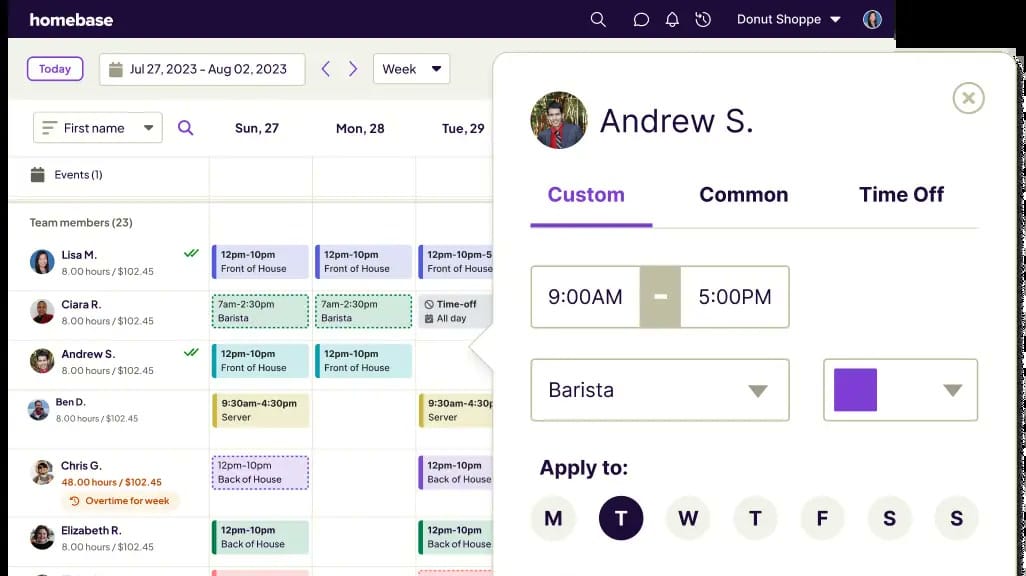
Task: Open the notifications bell icon
Action: coord(672,20)
